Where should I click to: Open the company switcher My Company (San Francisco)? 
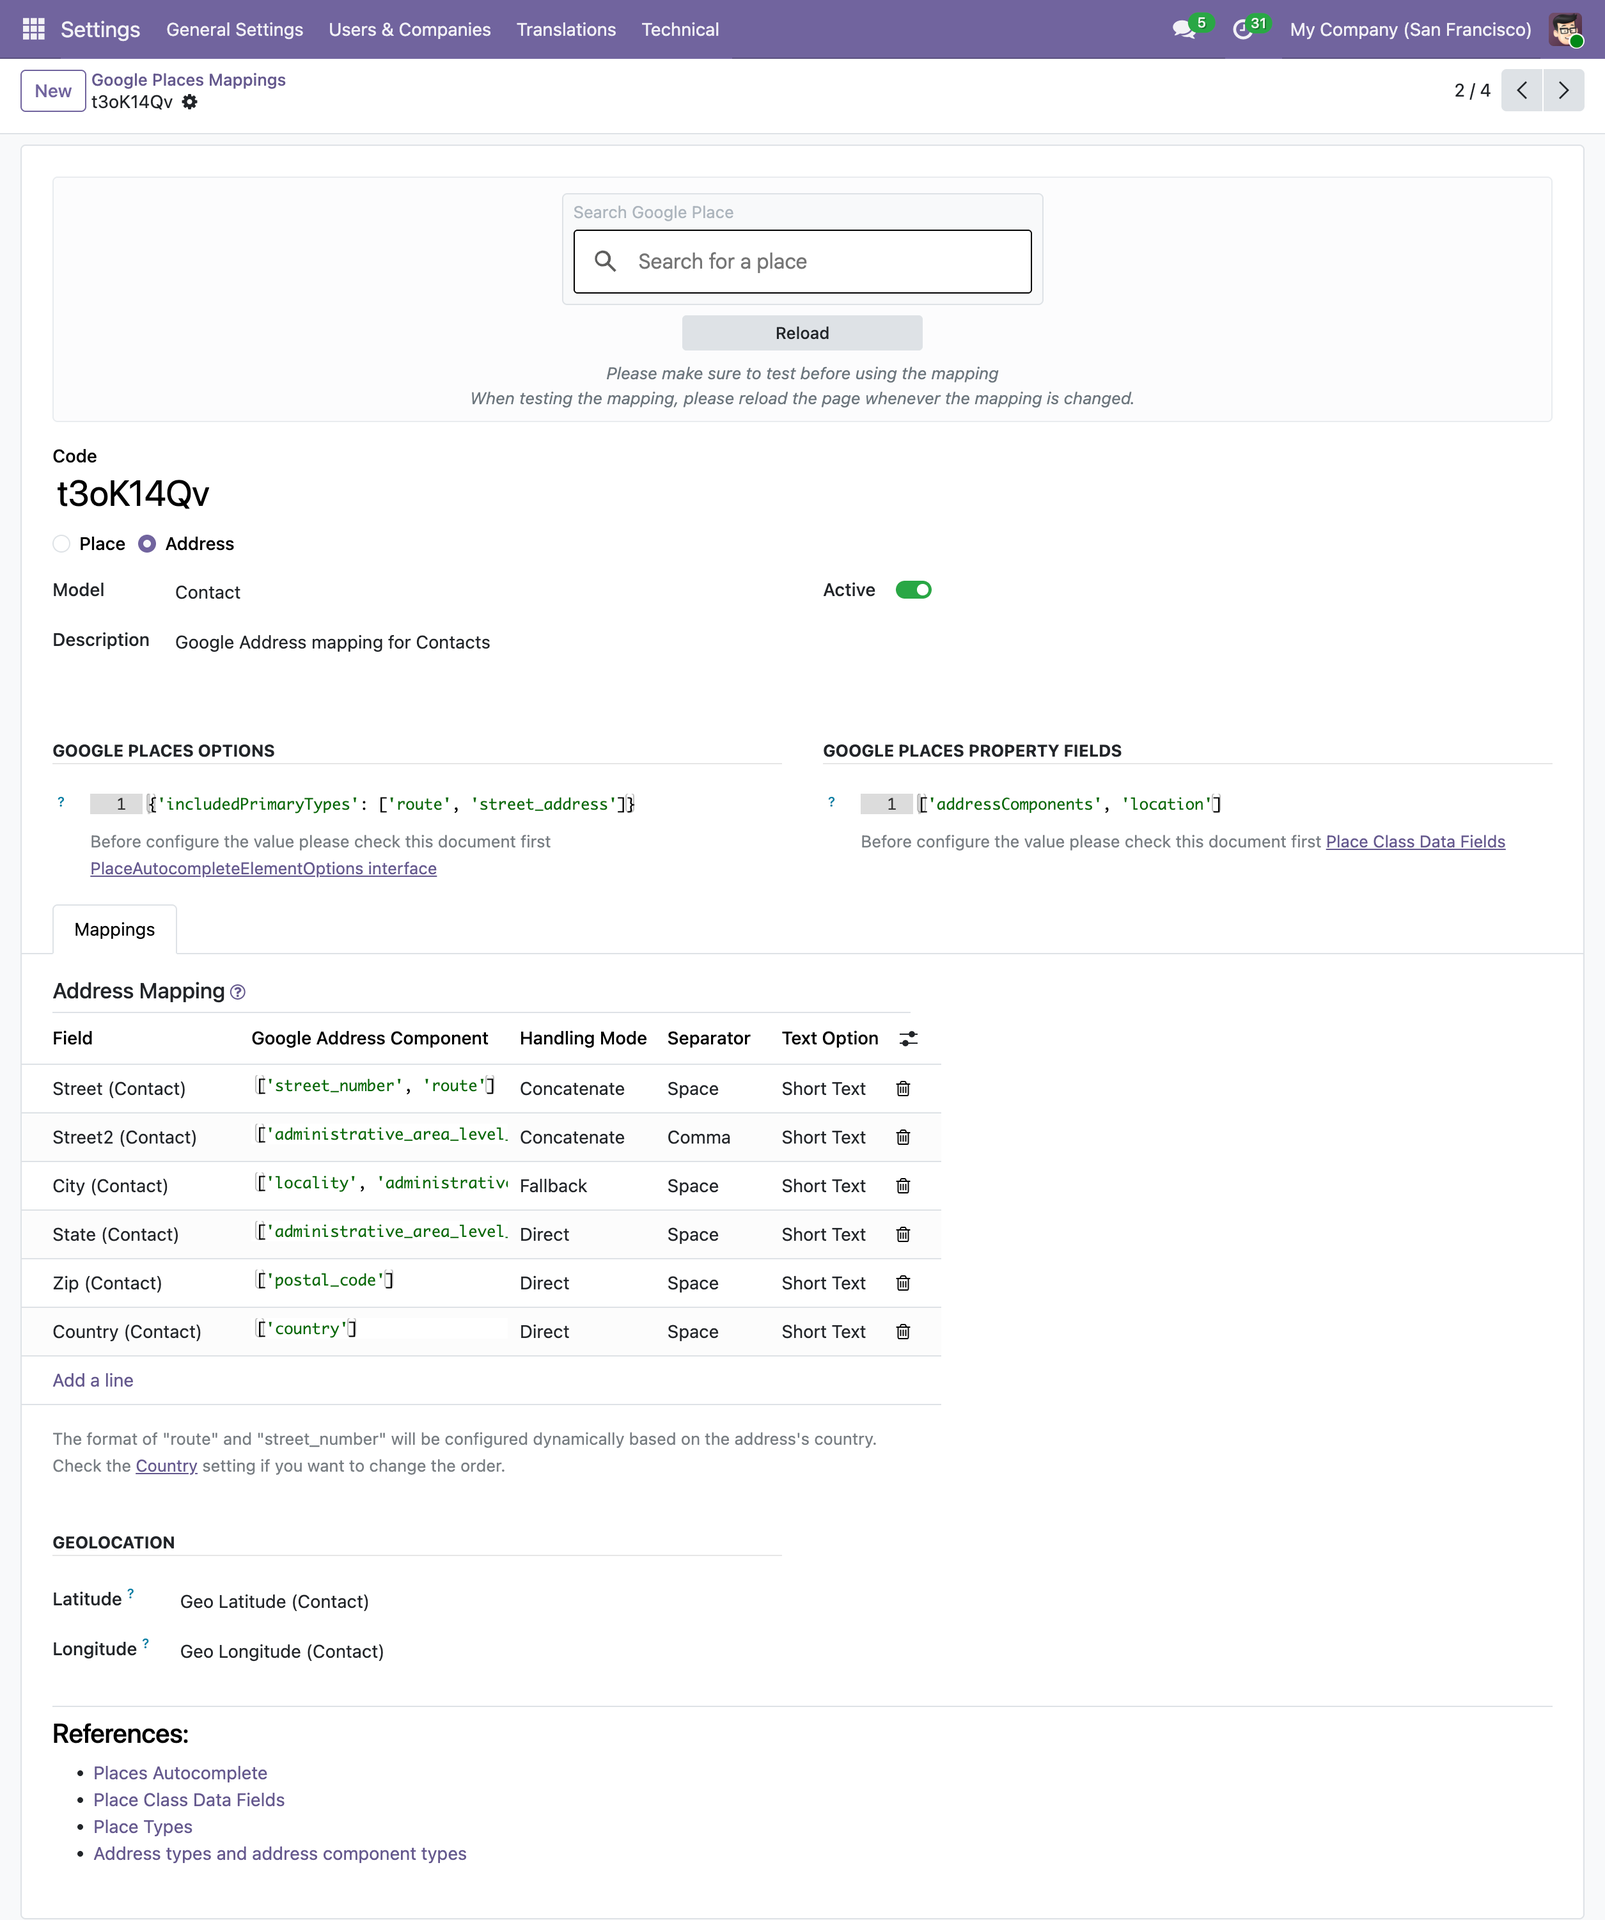[1410, 29]
